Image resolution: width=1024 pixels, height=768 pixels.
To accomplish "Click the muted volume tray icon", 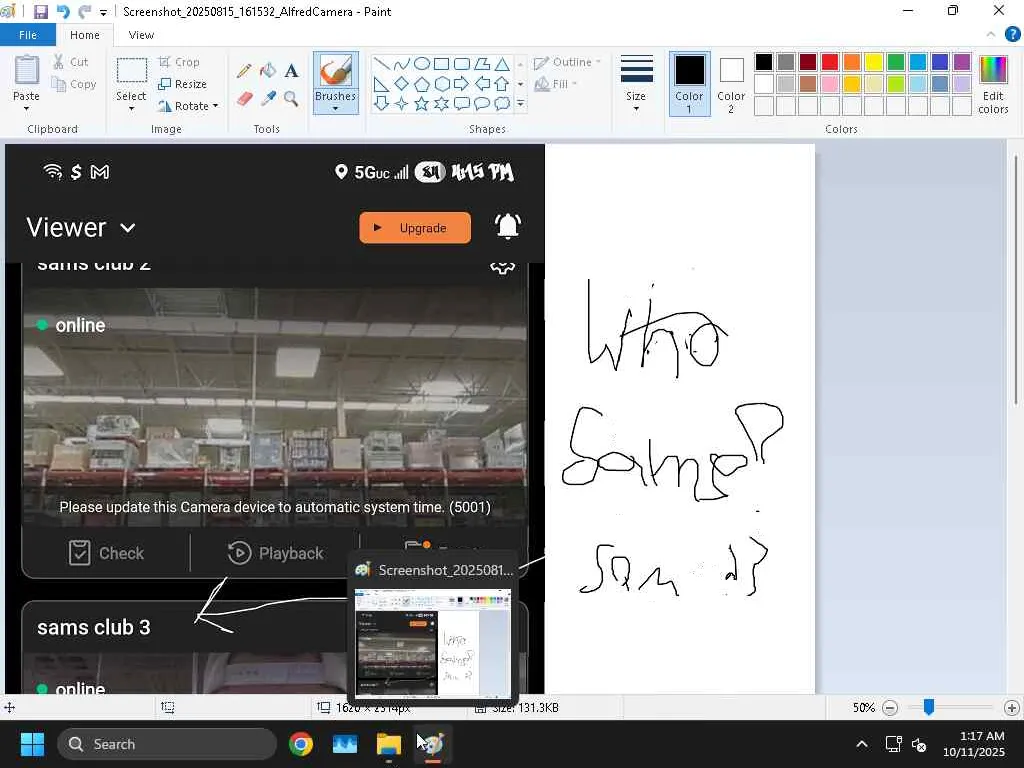I will [919, 744].
